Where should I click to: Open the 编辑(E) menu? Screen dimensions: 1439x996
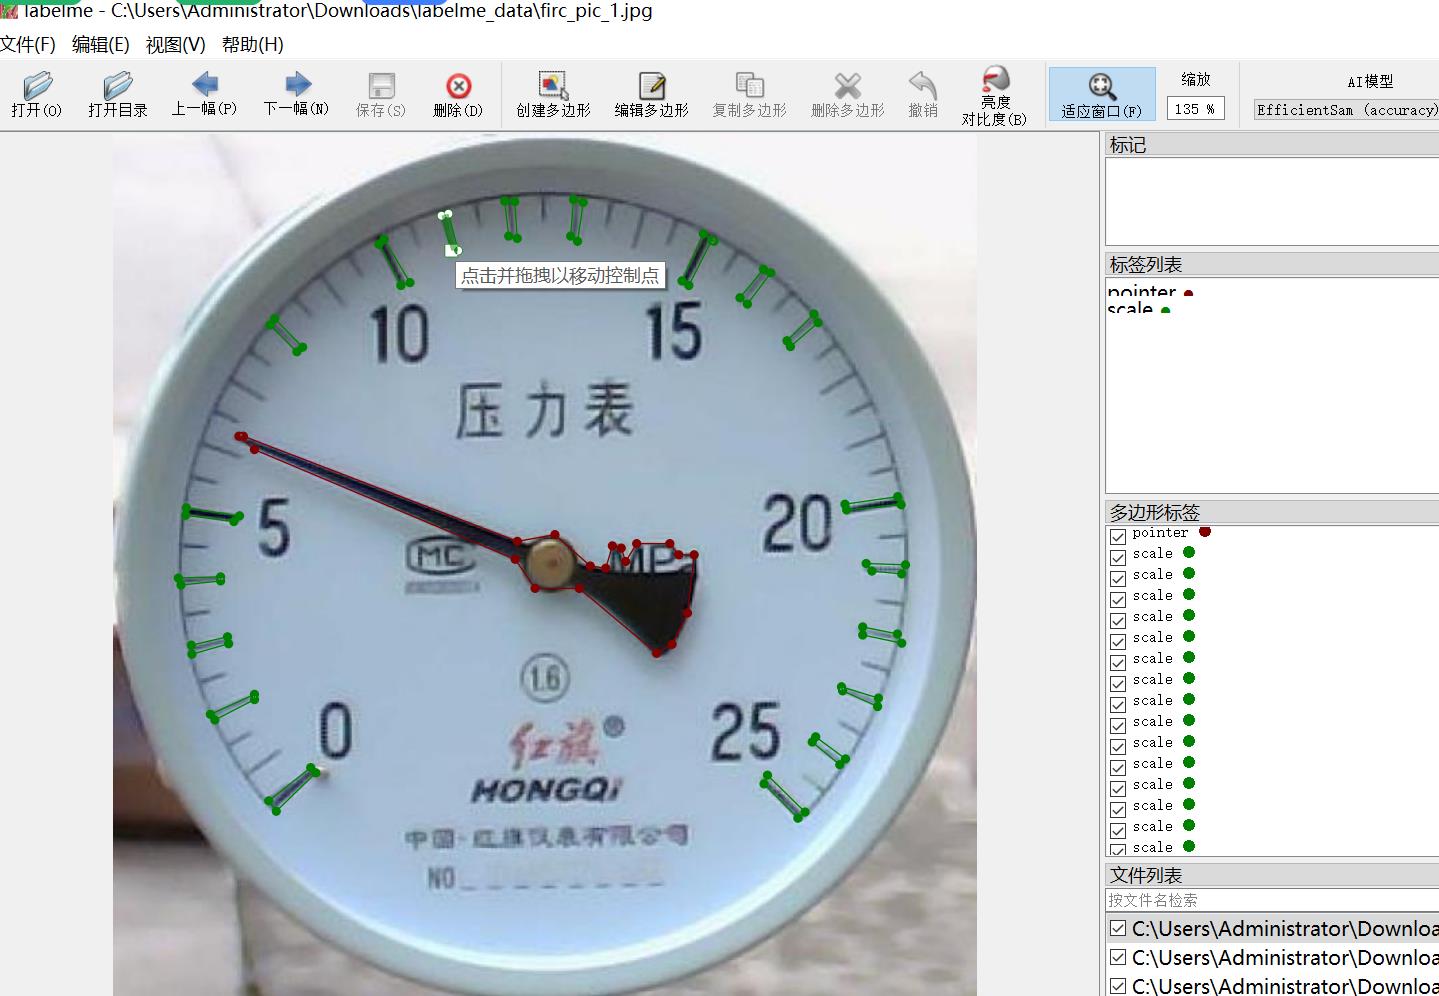click(x=100, y=45)
